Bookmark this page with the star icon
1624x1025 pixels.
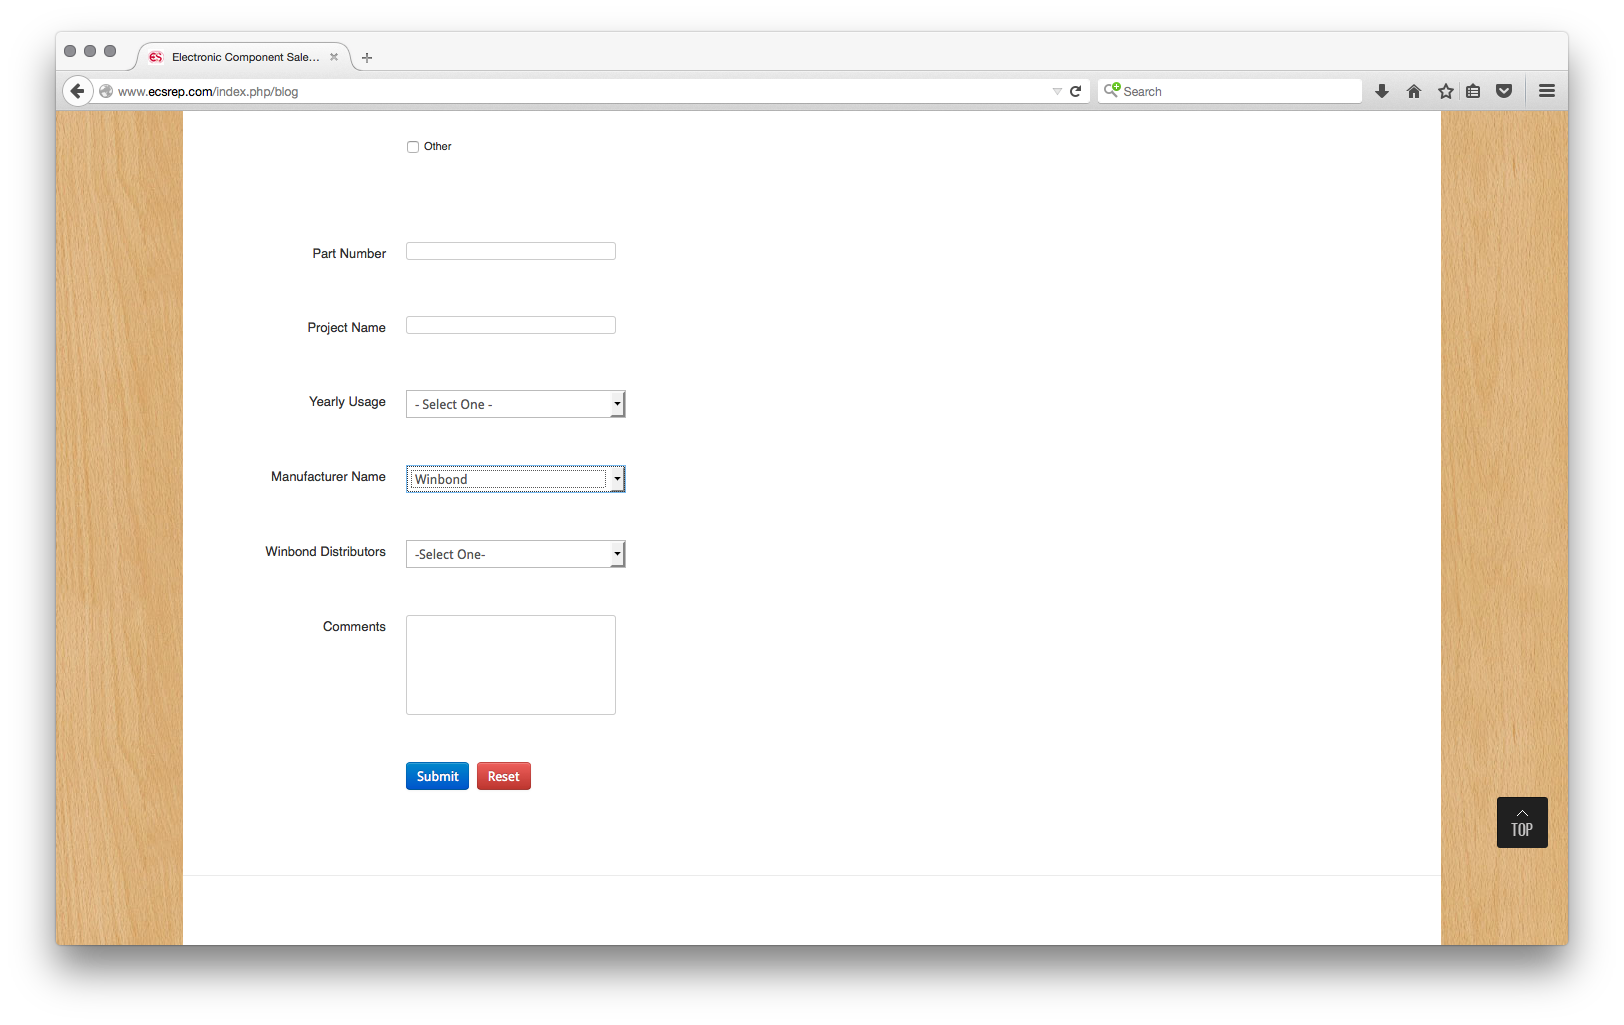(1446, 91)
